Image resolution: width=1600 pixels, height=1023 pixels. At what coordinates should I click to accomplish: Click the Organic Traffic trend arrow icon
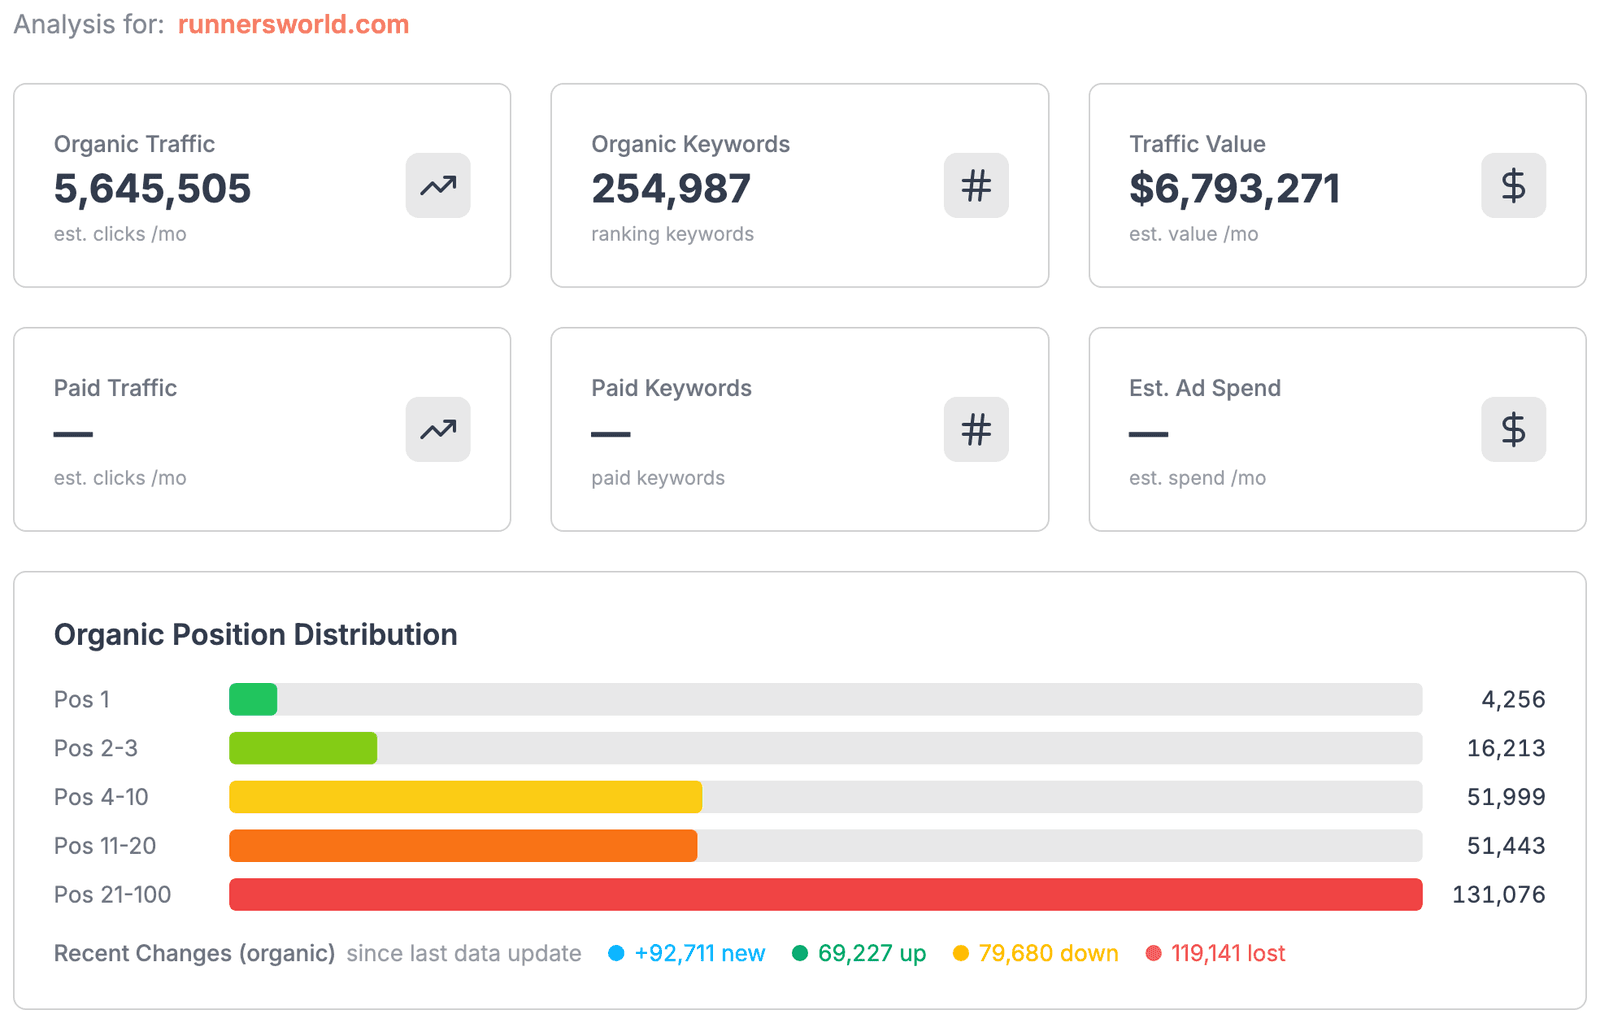coord(438,185)
